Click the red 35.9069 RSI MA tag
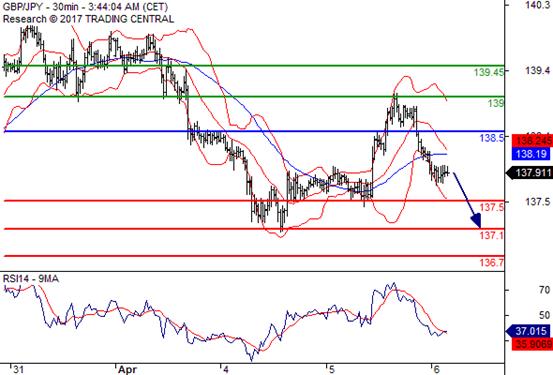The width and height of the screenshot is (553, 375). pyautogui.click(x=532, y=344)
